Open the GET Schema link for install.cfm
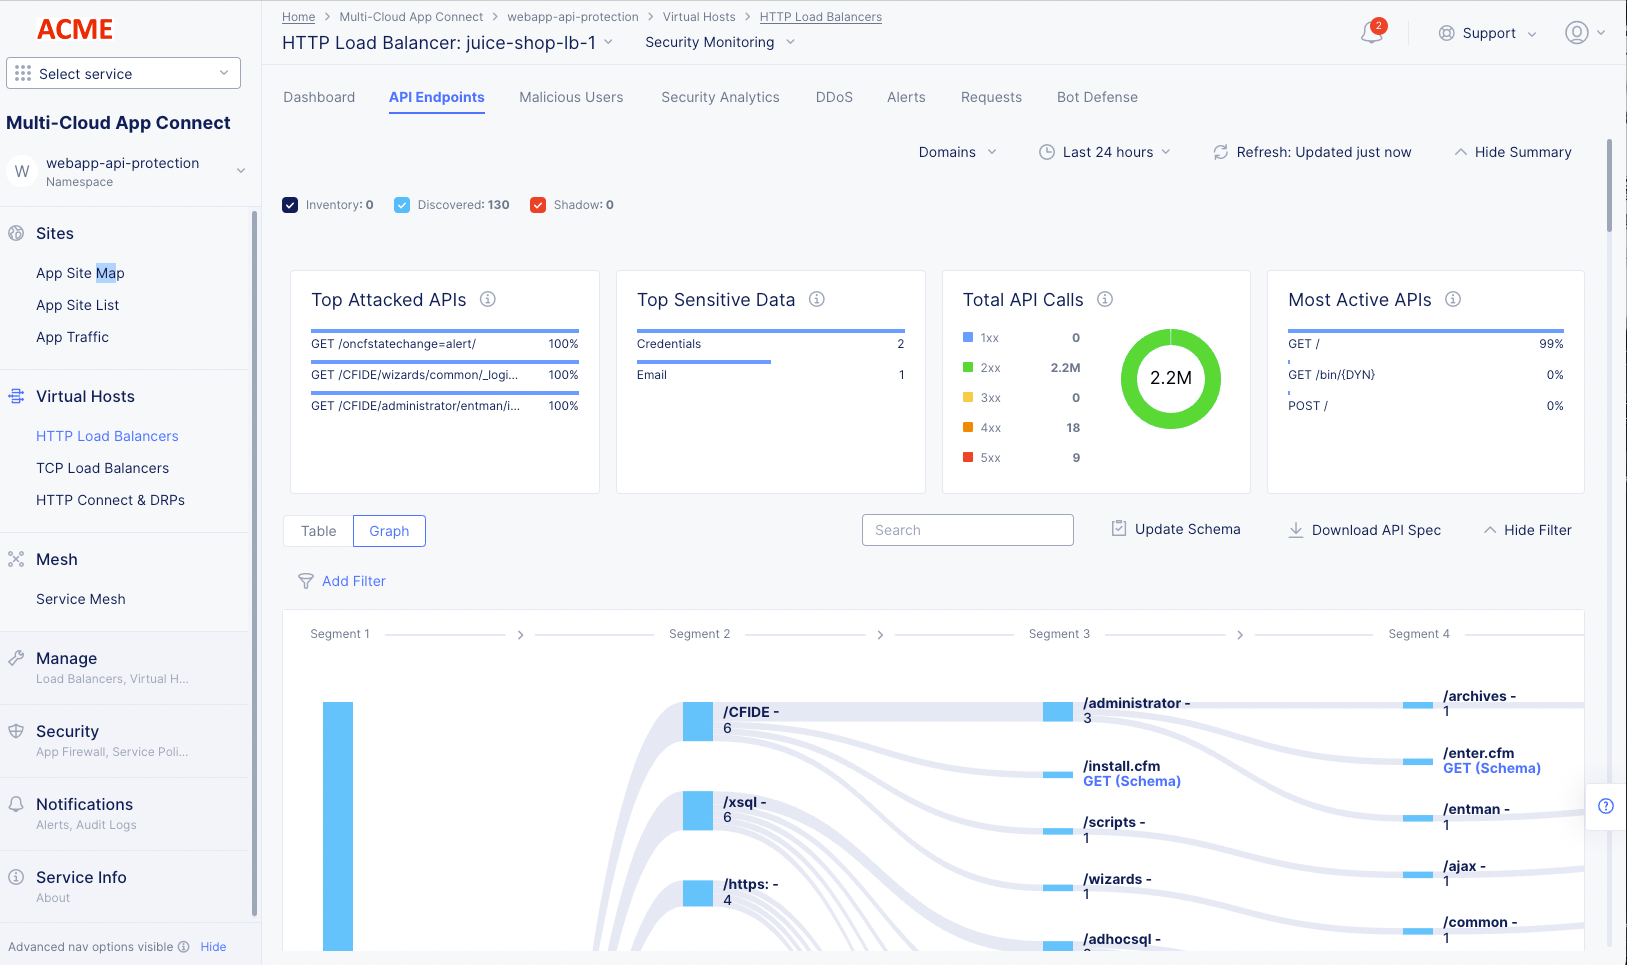This screenshot has width=1627, height=965. click(x=1131, y=781)
